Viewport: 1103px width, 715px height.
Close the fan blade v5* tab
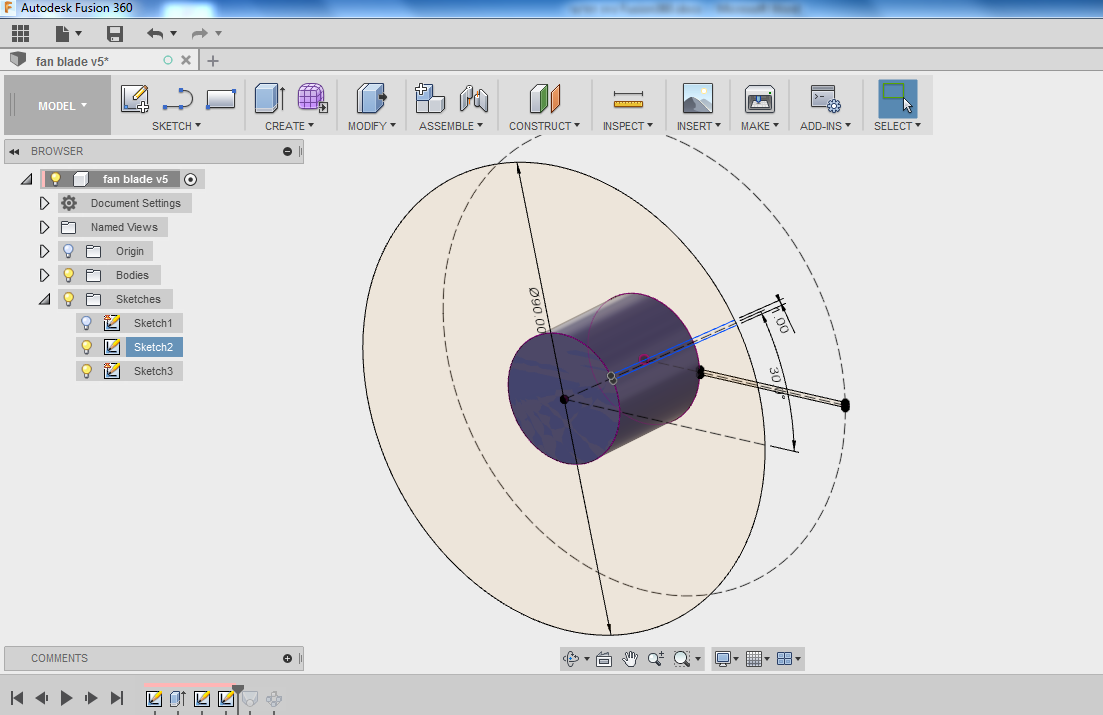click(x=186, y=61)
